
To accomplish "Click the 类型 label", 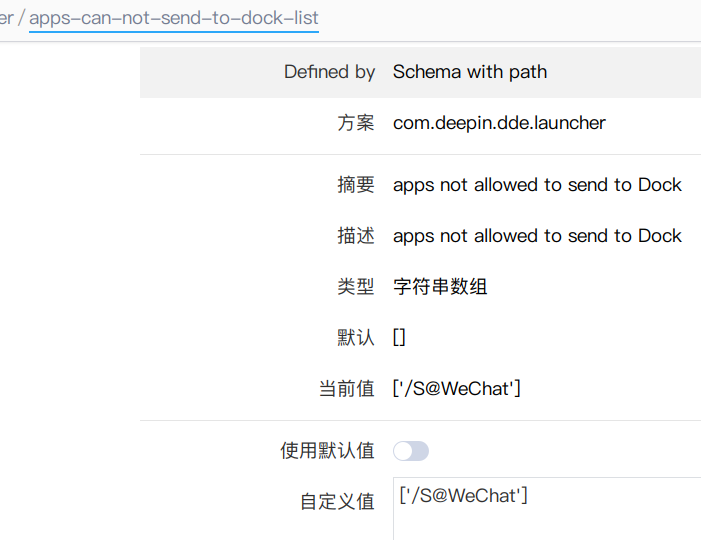I will (x=356, y=287).
